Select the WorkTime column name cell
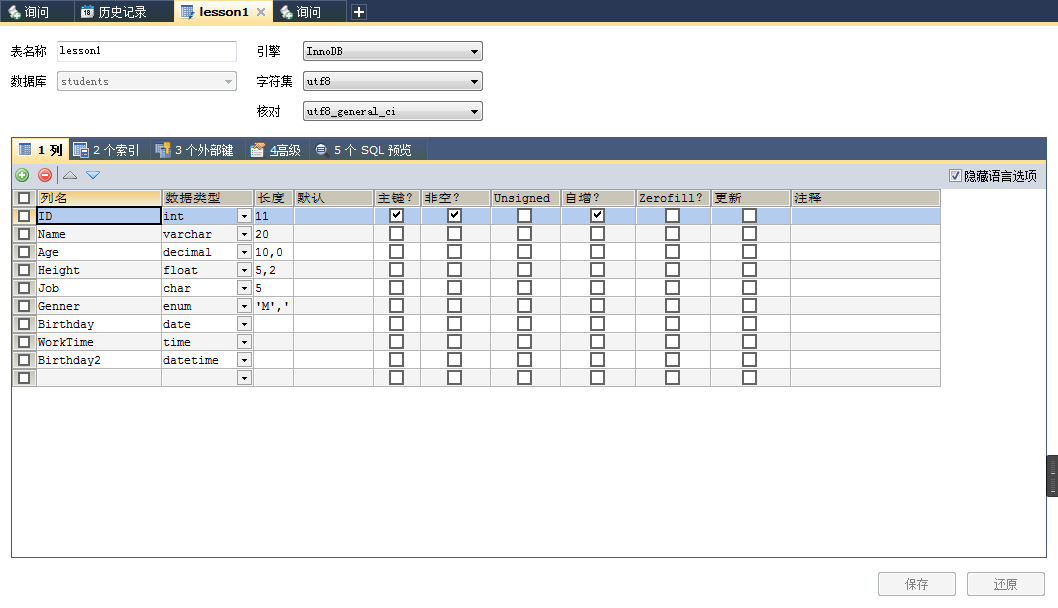This screenshot has width=1058, height=608. click(x=99, y=342)
